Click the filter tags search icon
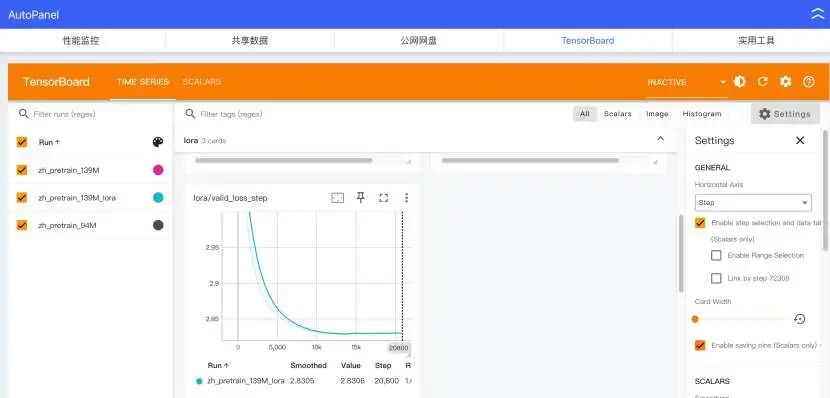The height and width of the screenshot is (398, 830). click(x=190, y=114)
